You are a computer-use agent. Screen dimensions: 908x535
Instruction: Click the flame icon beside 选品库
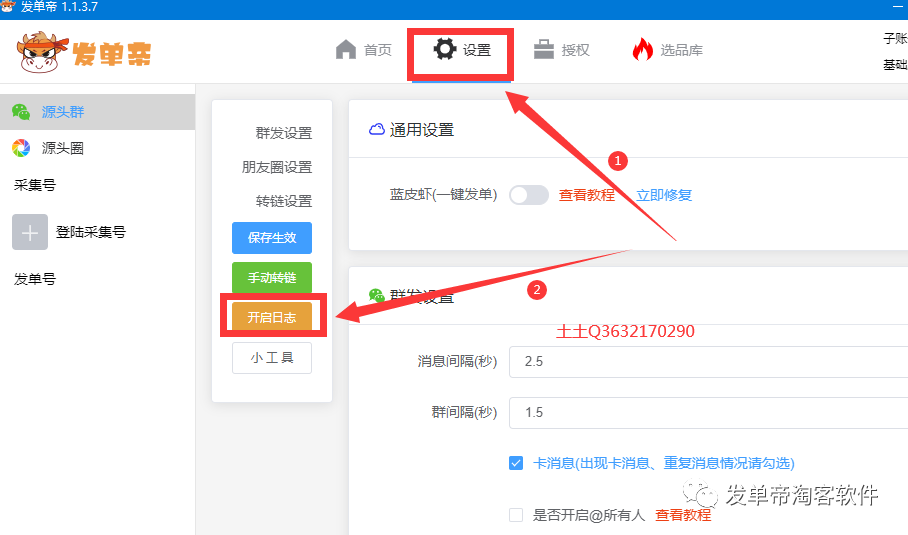point(642,49)
